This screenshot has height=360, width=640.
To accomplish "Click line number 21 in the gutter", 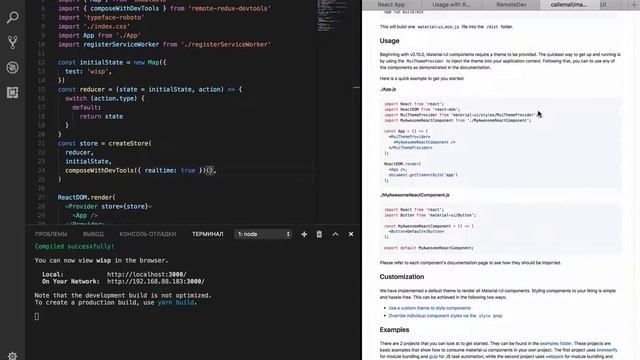I will point(41,144).
